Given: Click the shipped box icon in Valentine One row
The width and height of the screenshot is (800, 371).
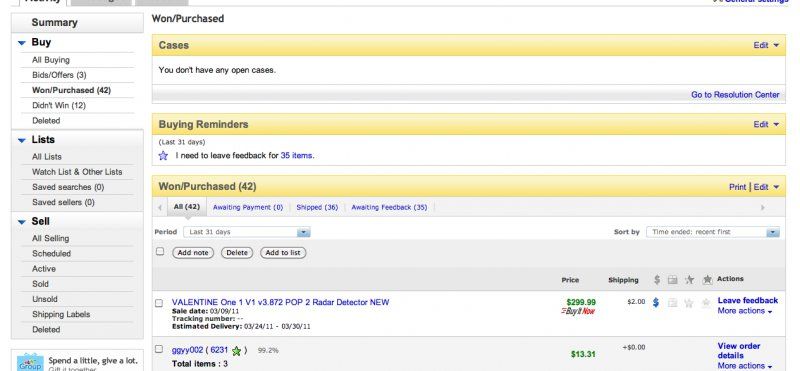Looking at the screenshot, I should point(672,303).
